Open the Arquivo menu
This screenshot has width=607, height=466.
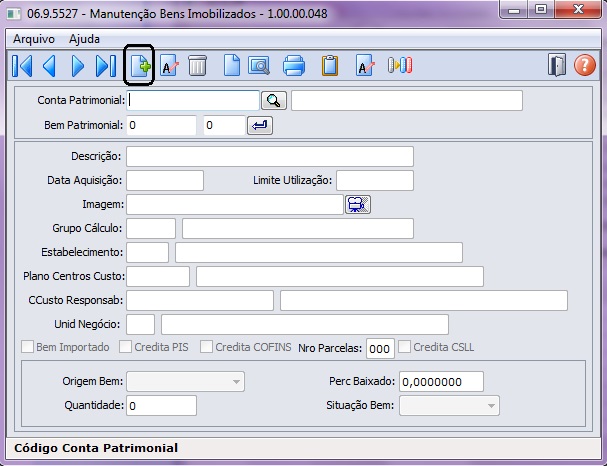[x=34, y=39]
